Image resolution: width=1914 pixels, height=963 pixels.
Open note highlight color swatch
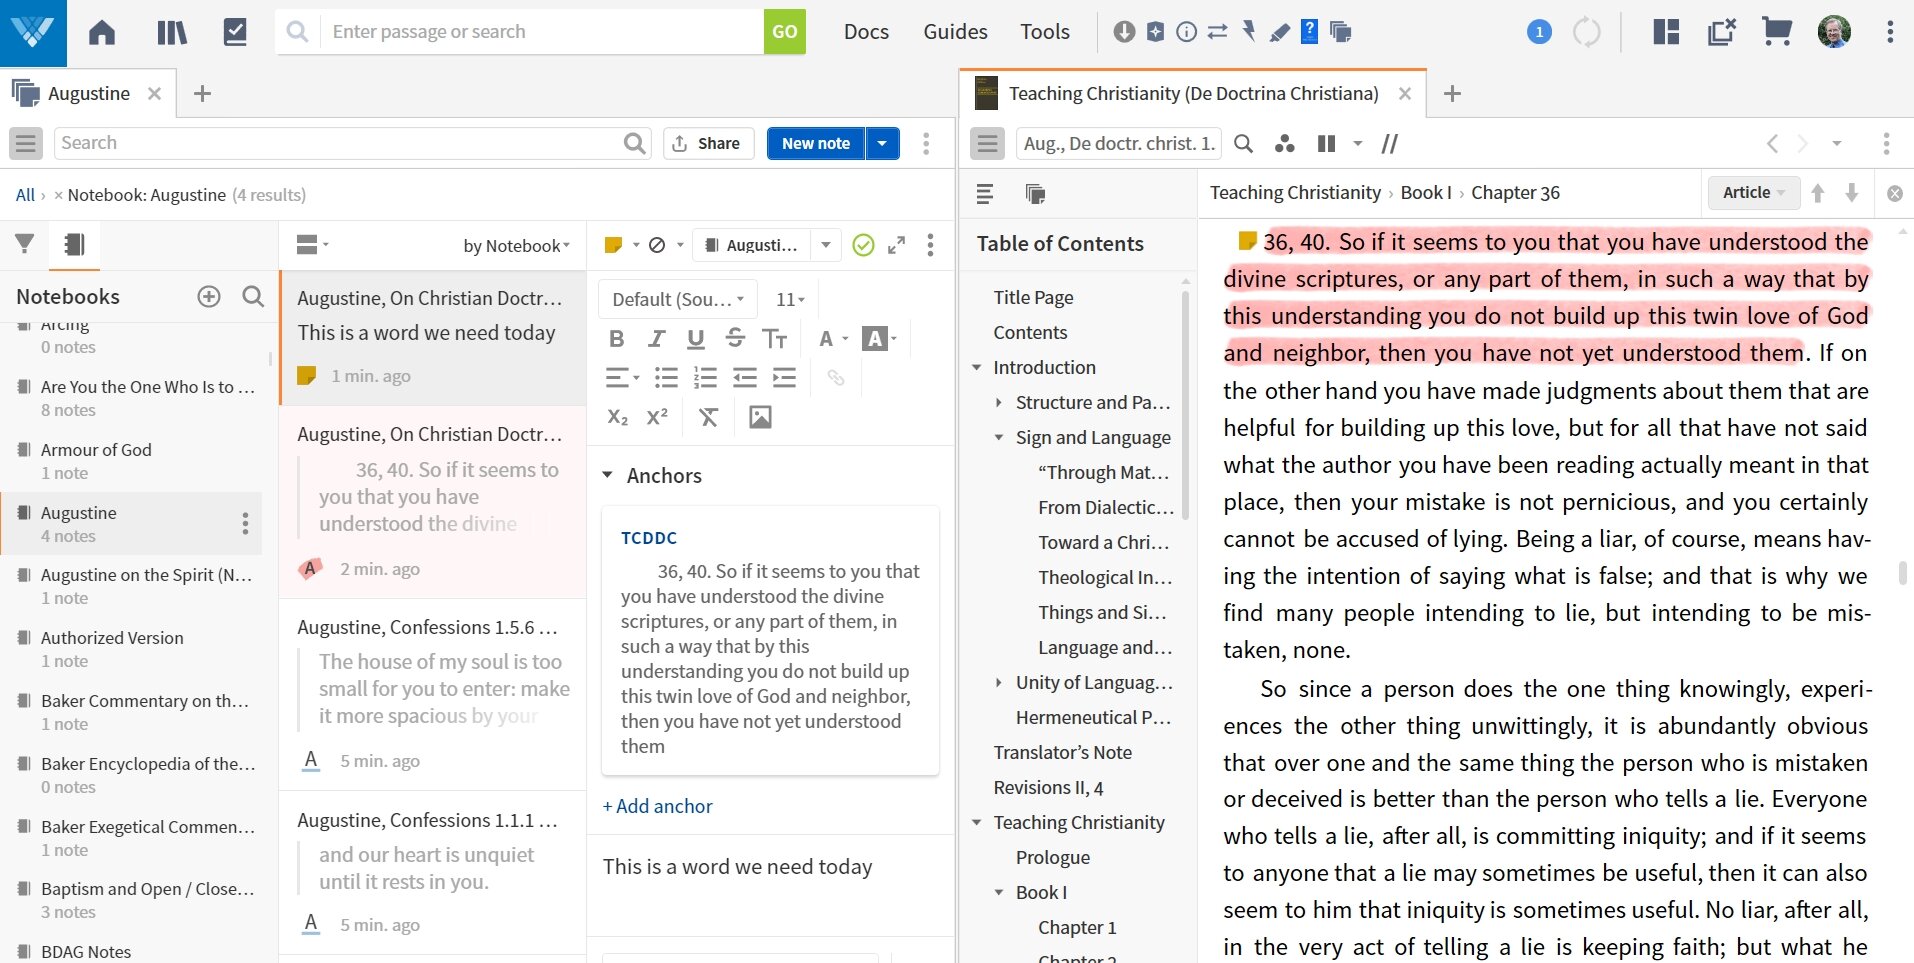tap(614, 245)
